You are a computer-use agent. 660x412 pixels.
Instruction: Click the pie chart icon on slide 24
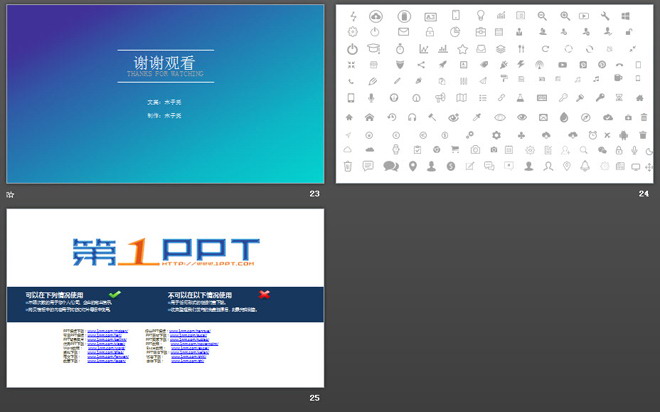pyautogui.click(x=455, y=32)
